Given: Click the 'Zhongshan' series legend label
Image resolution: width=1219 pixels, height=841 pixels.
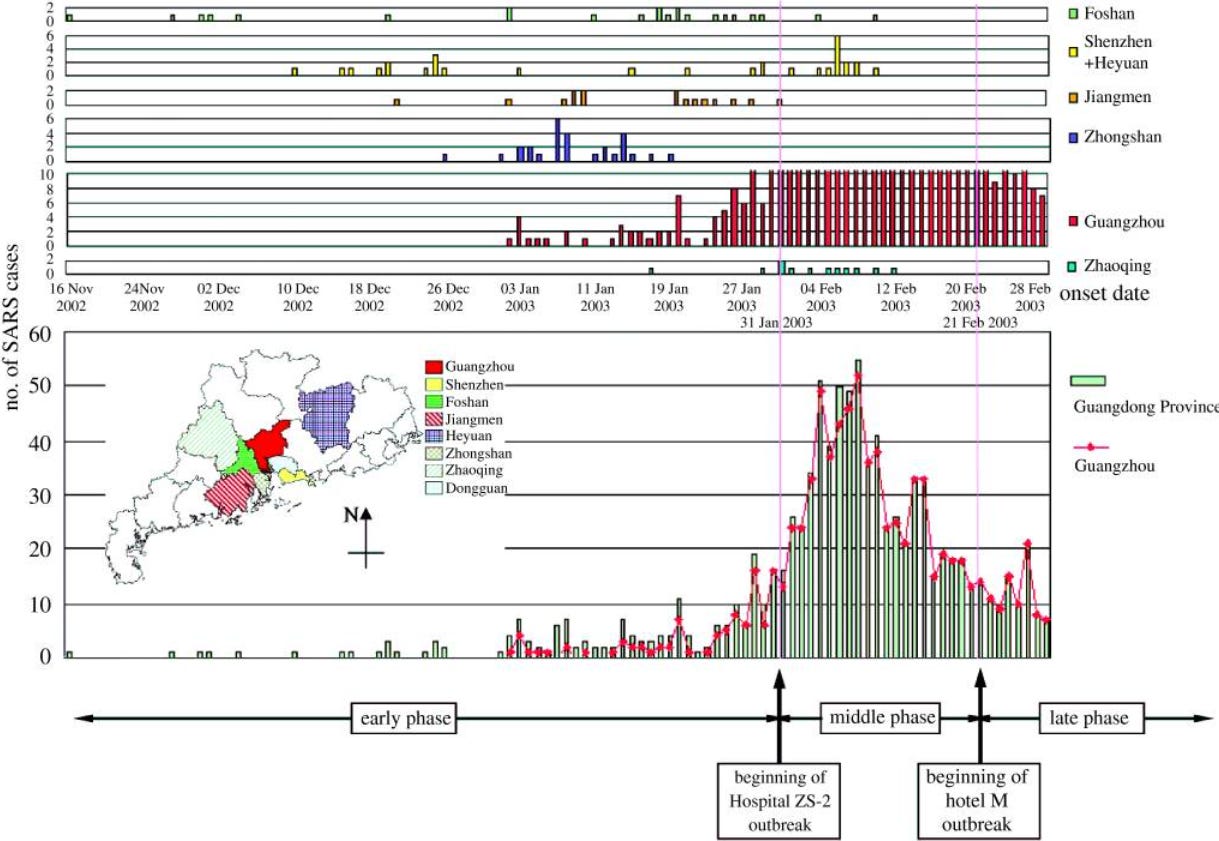Looking at the screenshot, I should pos(1124,138).
